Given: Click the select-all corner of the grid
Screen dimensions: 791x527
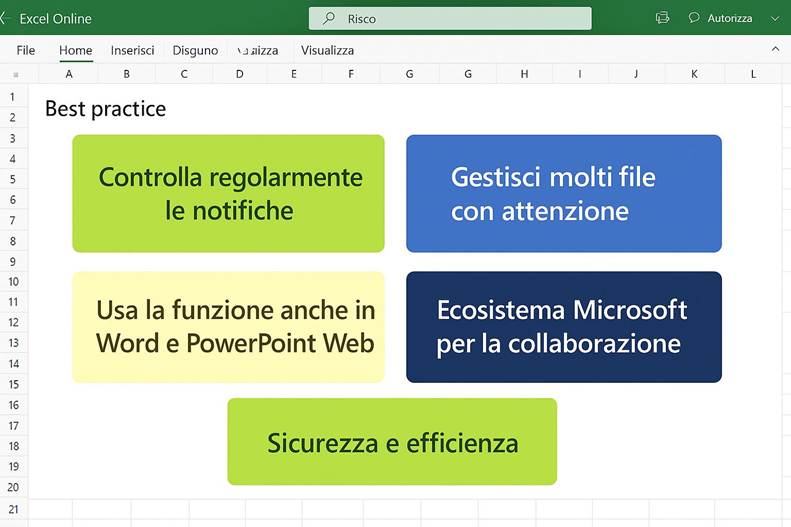Looking at the screenshot, I should [16, 75].
